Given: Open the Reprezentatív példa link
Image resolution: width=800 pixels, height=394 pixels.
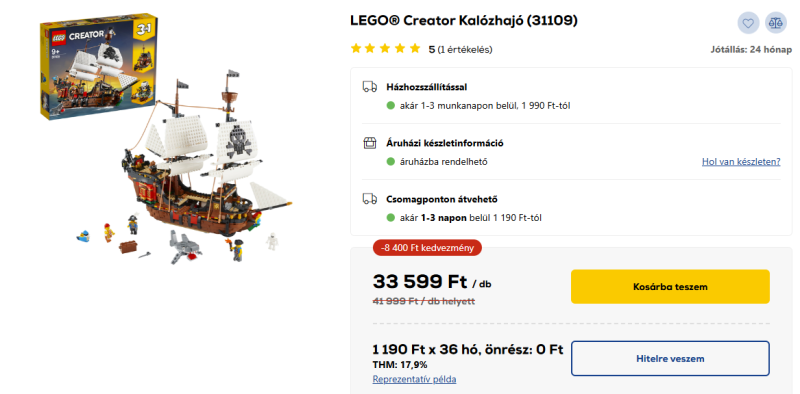Looking at the screenshot, I should [414, 379].
